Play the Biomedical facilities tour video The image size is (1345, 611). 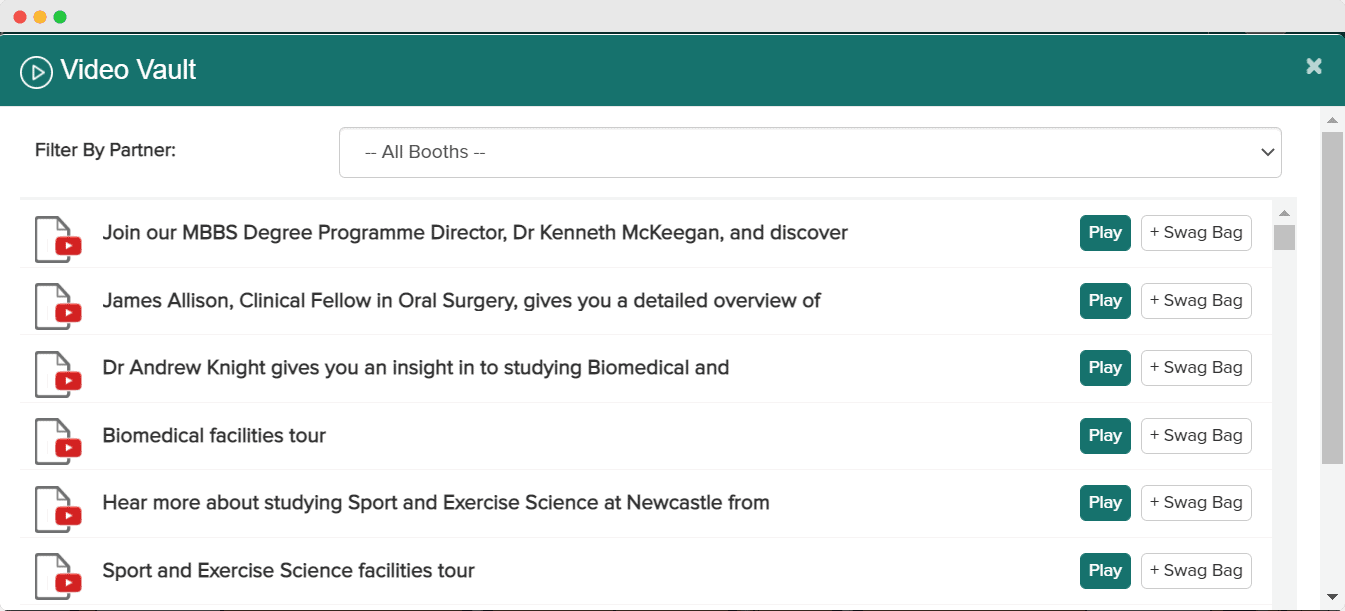tap(1105, 436)
